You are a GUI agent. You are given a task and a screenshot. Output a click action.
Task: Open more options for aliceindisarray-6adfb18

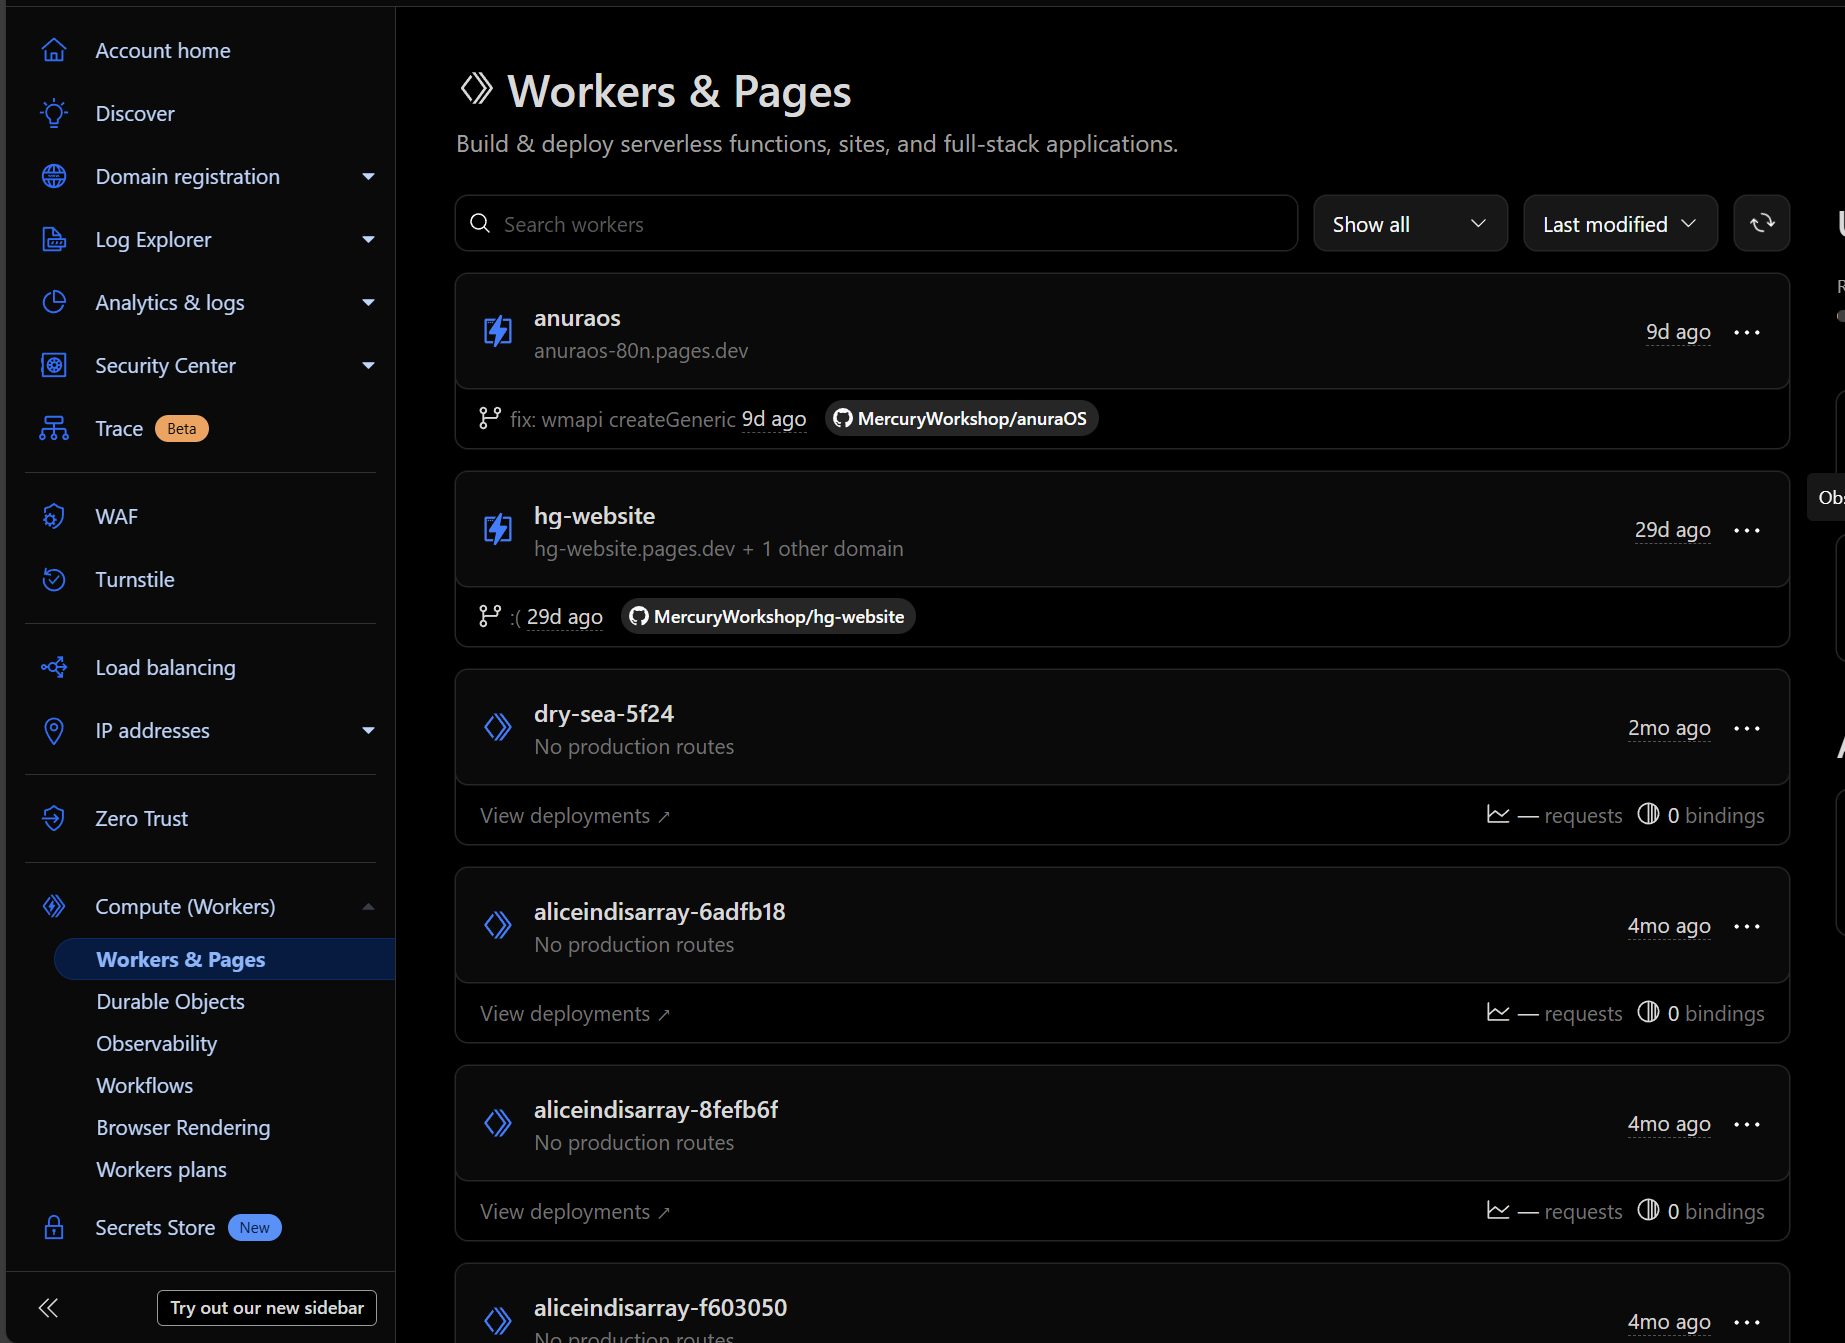tap(1747, 926)
